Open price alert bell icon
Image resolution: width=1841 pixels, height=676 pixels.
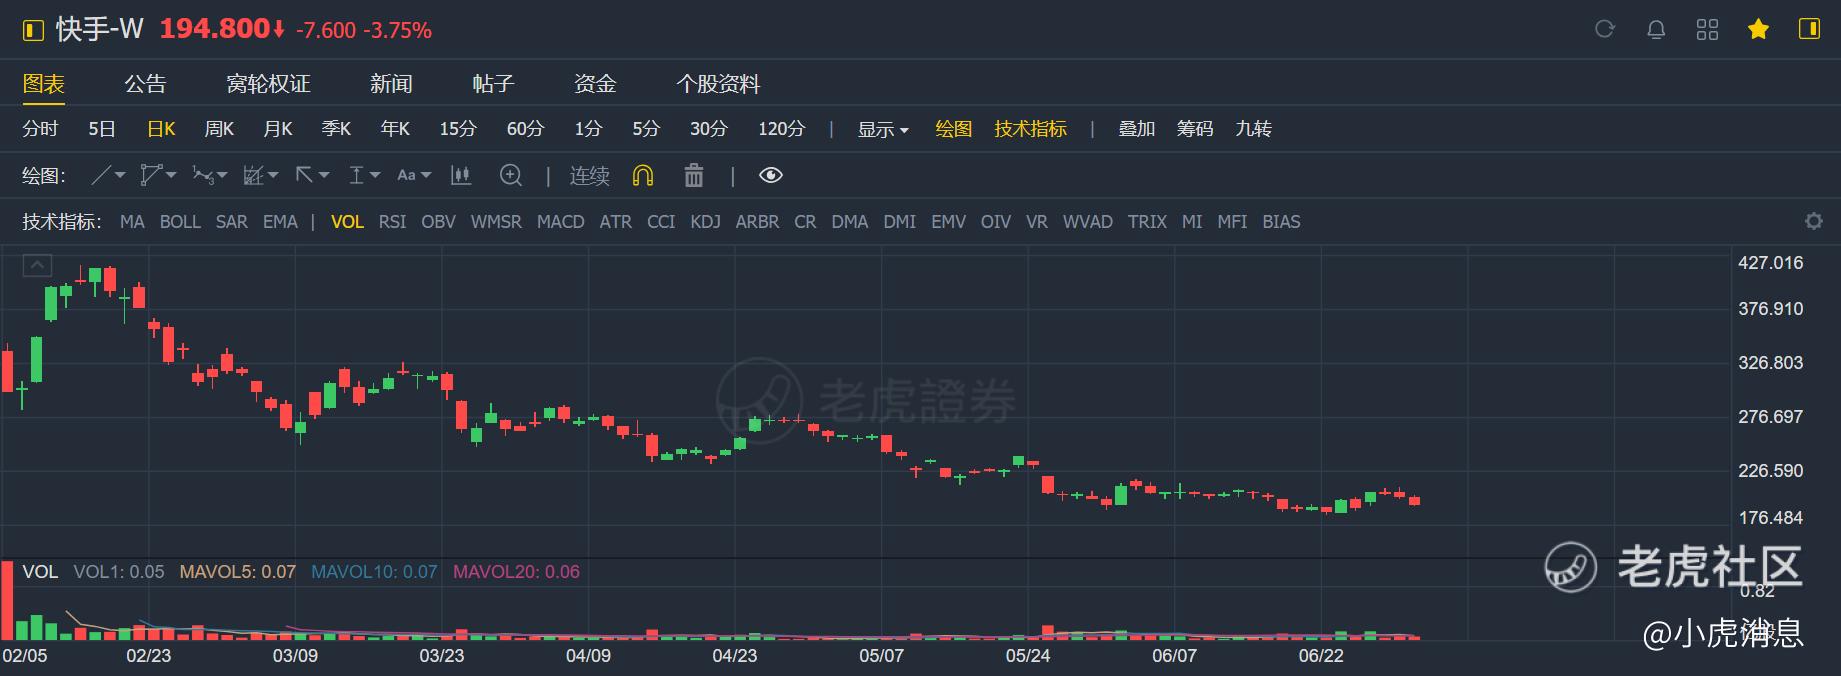pyautogui.click(x=1656, y=29)
